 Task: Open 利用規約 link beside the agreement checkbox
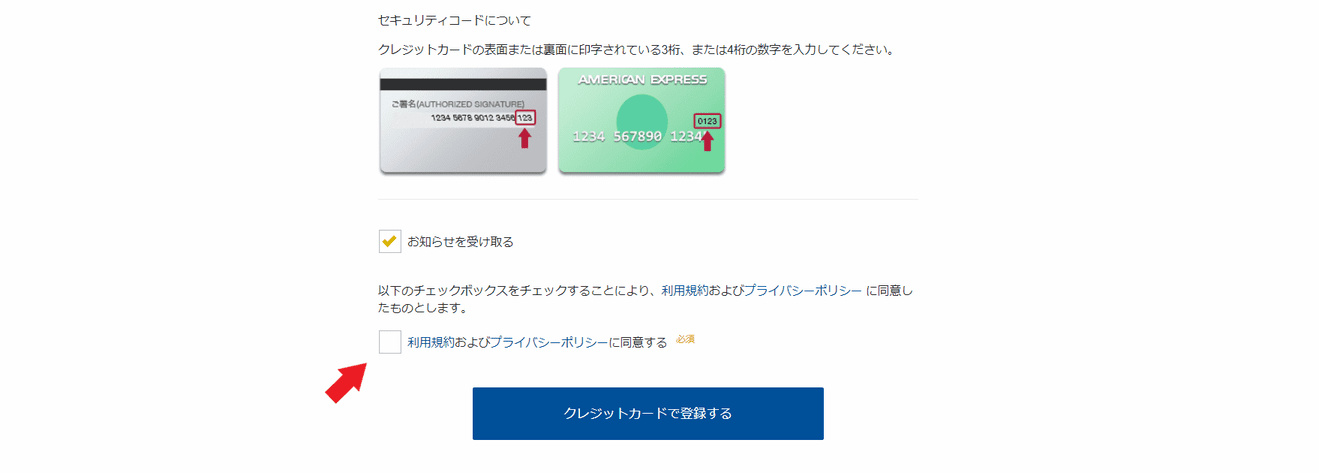tap(431, 342)
